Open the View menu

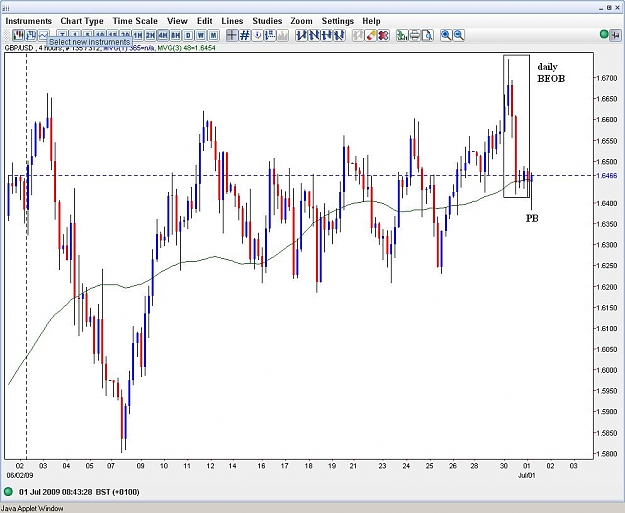(x=177, y=21)
